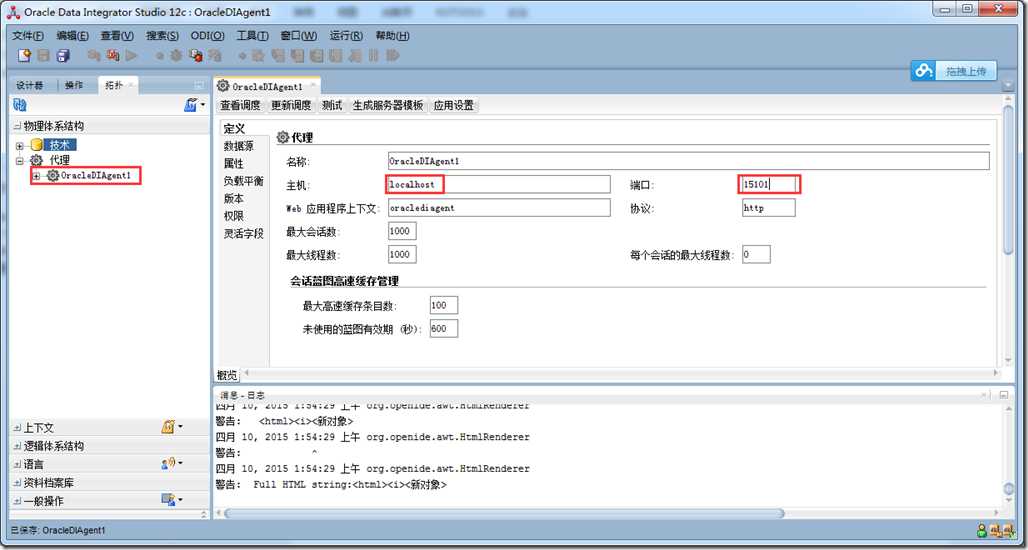
Task: Minimize the message log panel
Action: pyautogui.click(x=1003, y=395)
